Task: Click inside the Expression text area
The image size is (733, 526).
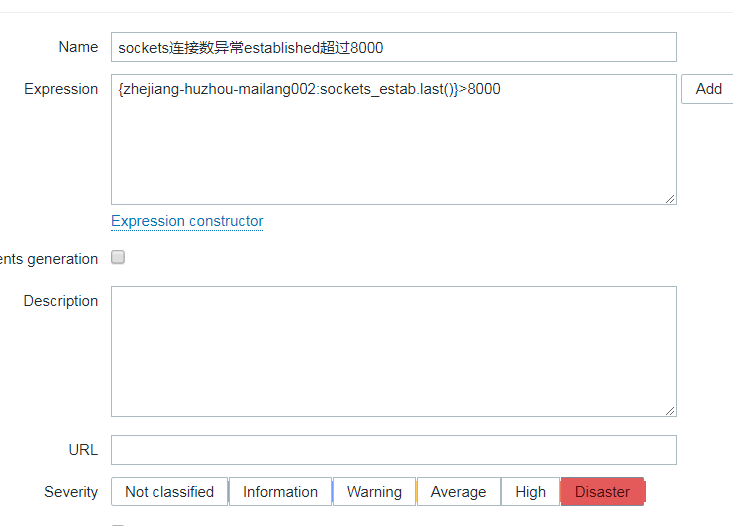Action: [394, 139]
